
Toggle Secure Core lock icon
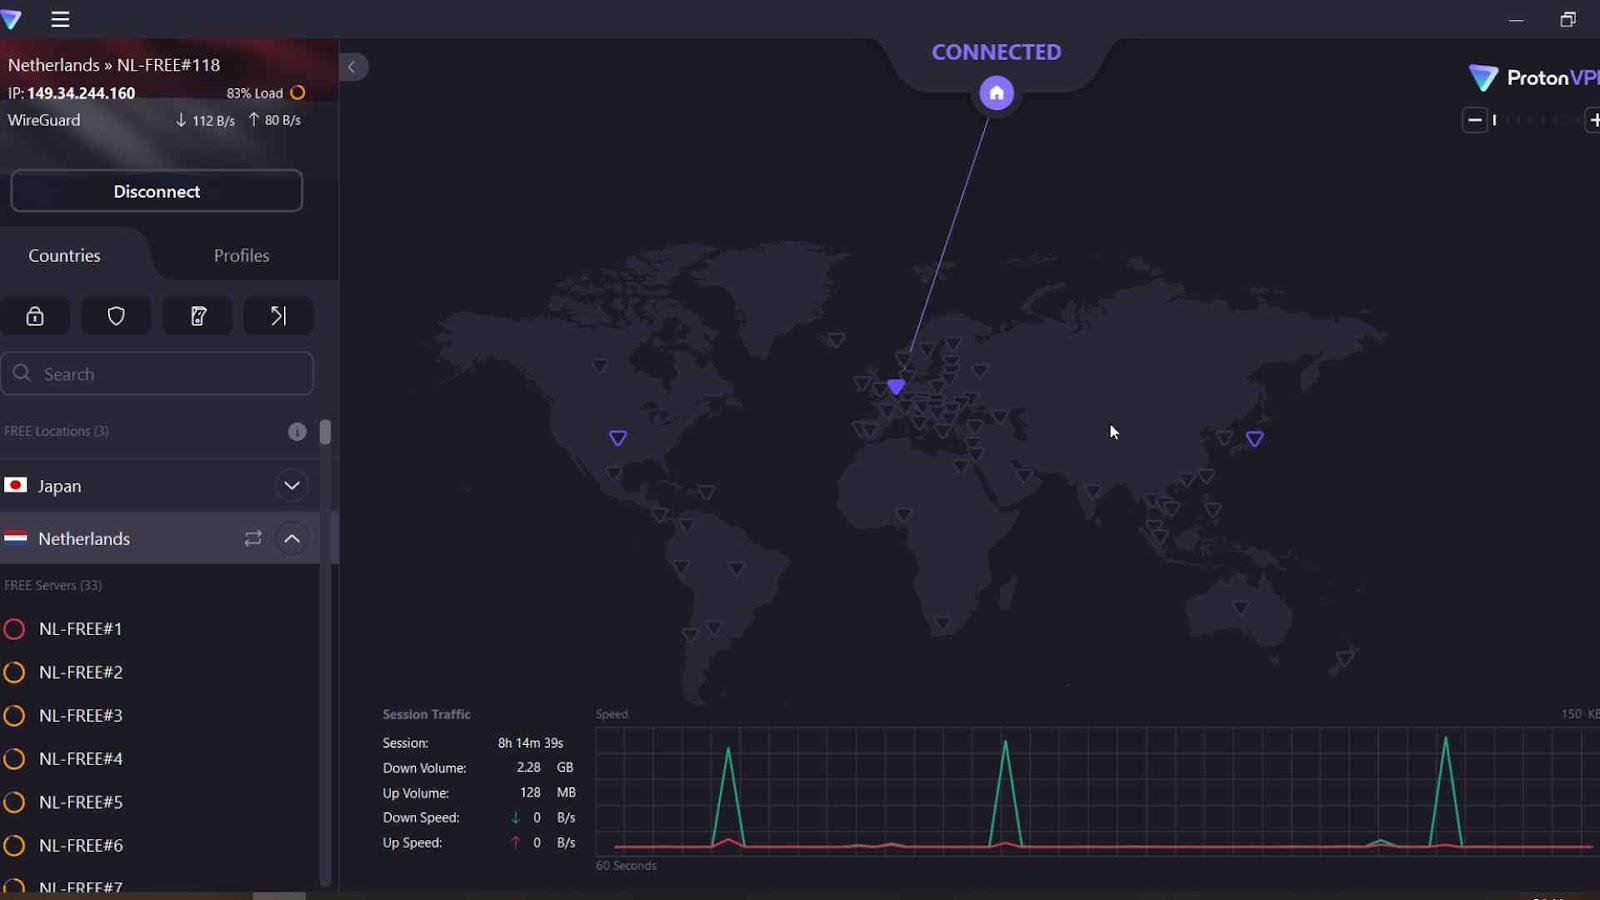coord(35,316)
